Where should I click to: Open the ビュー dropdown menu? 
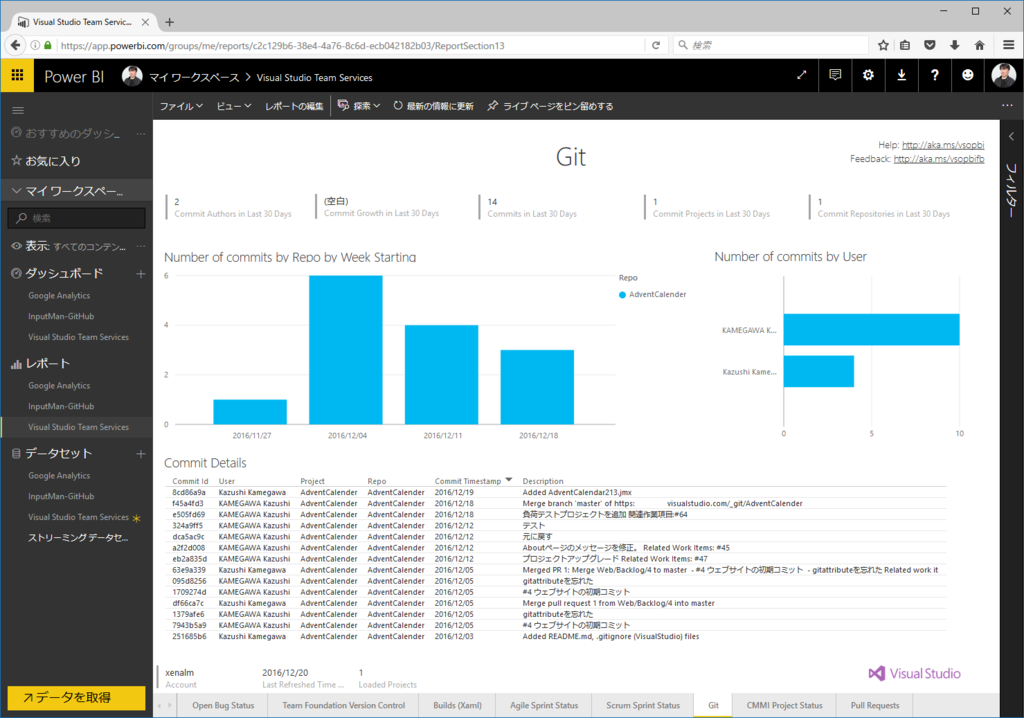pos(234,106)
